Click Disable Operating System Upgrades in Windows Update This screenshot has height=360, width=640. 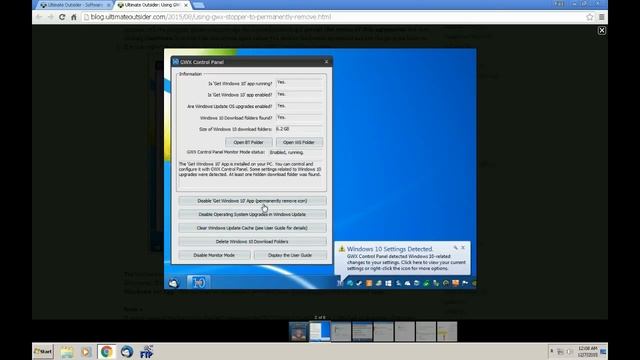252,214
